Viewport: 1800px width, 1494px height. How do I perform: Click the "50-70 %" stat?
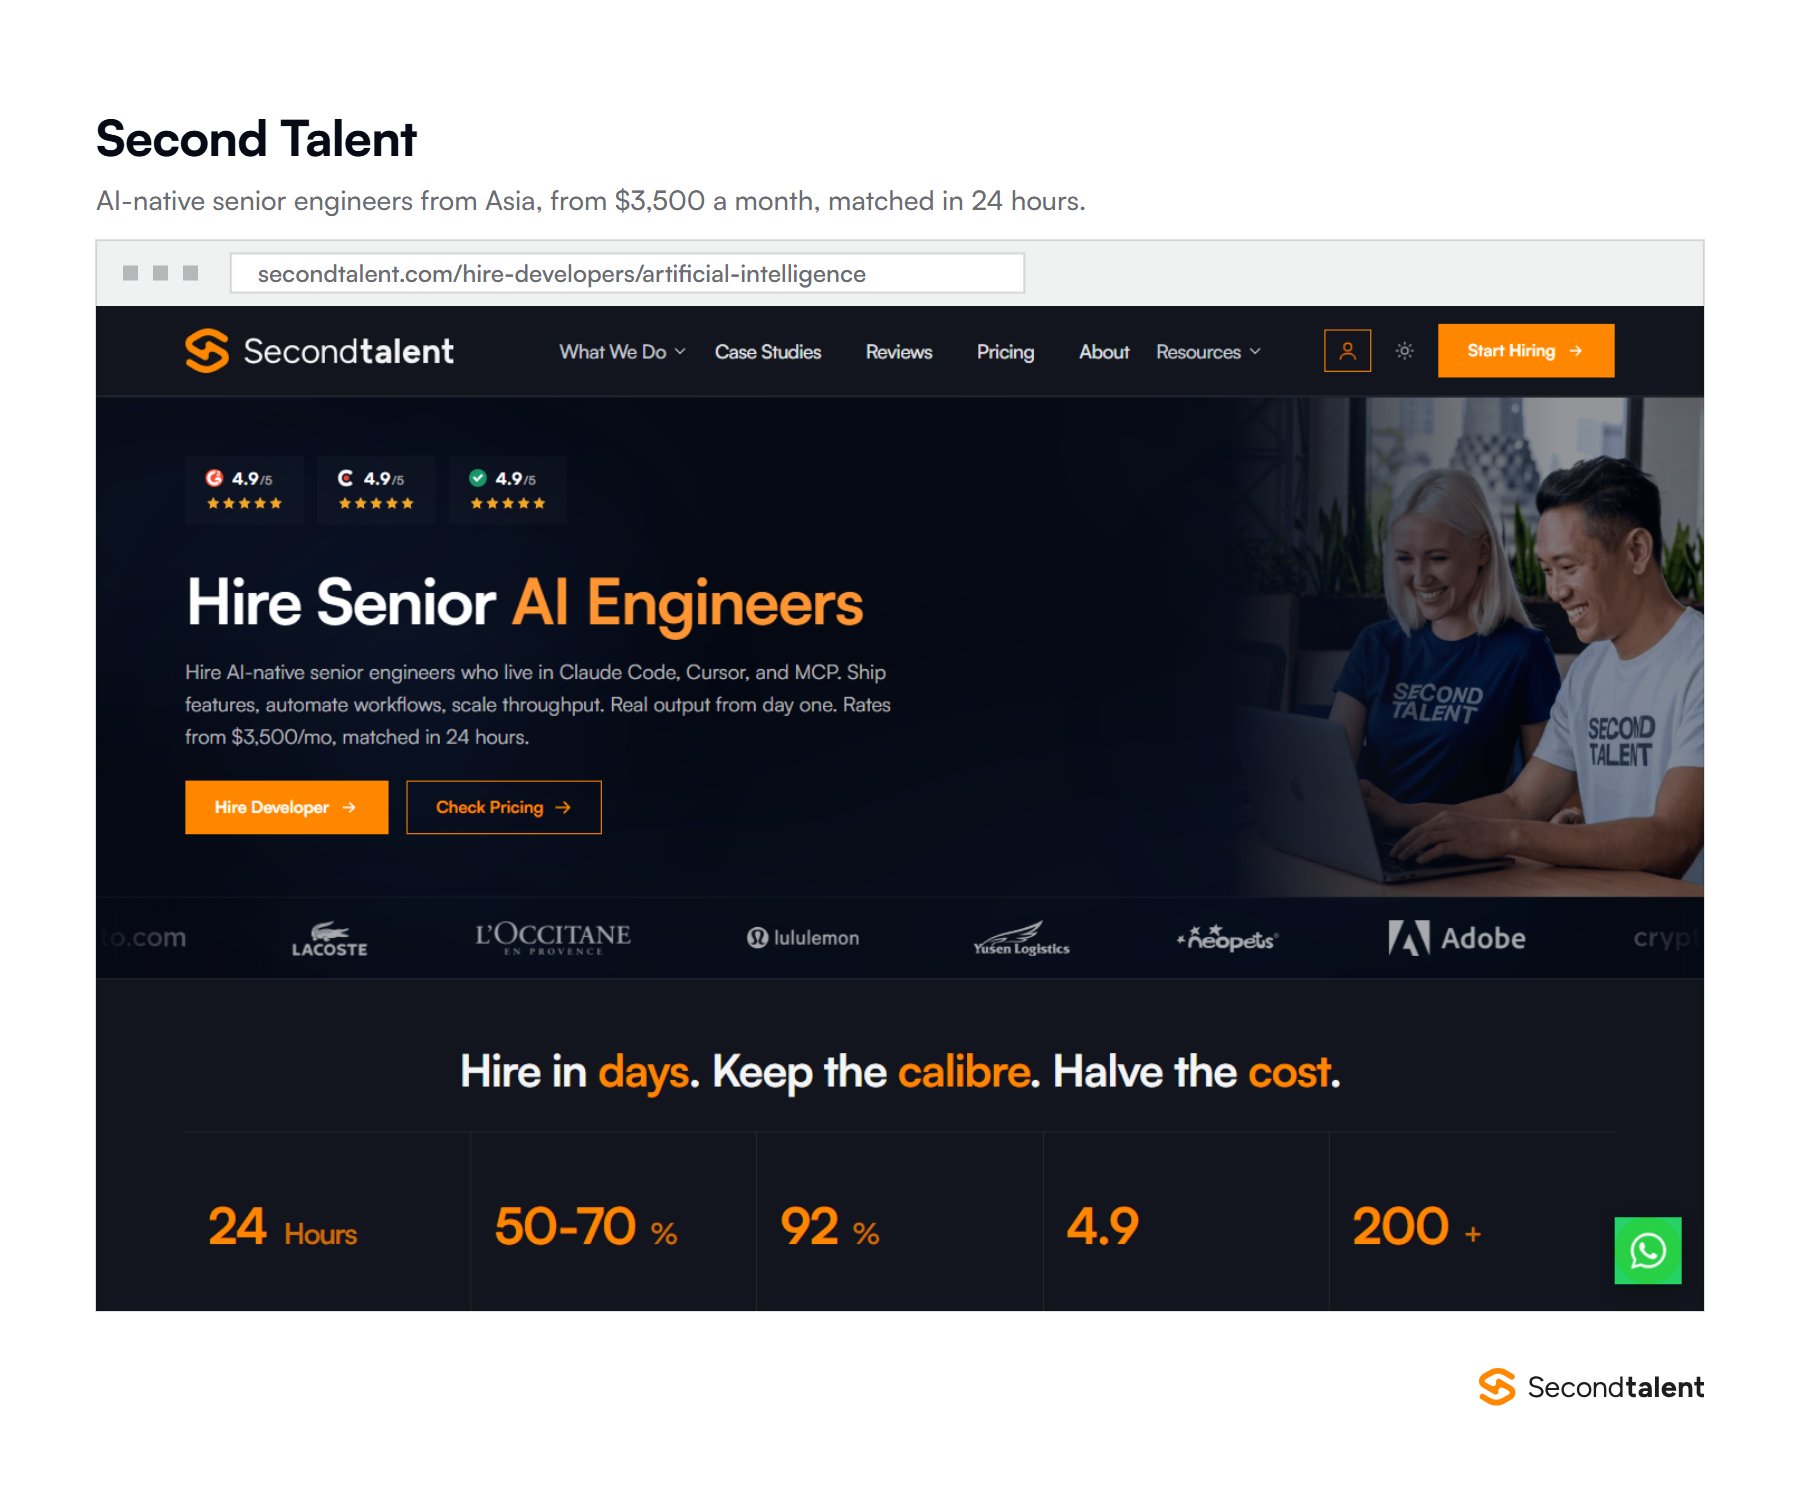point(586,1227)
